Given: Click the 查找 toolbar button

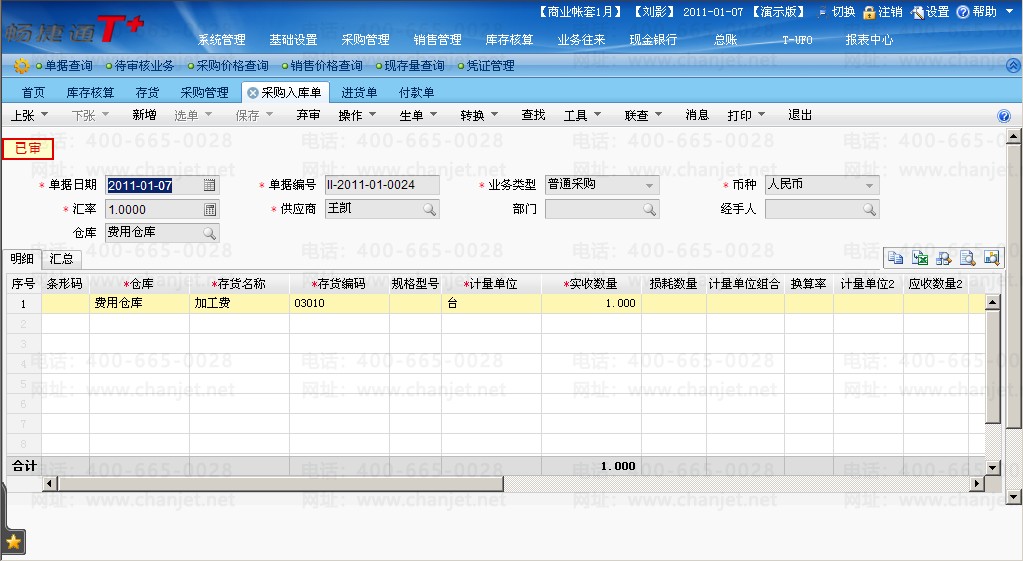Looking at the screenshot, I should 533,115.
